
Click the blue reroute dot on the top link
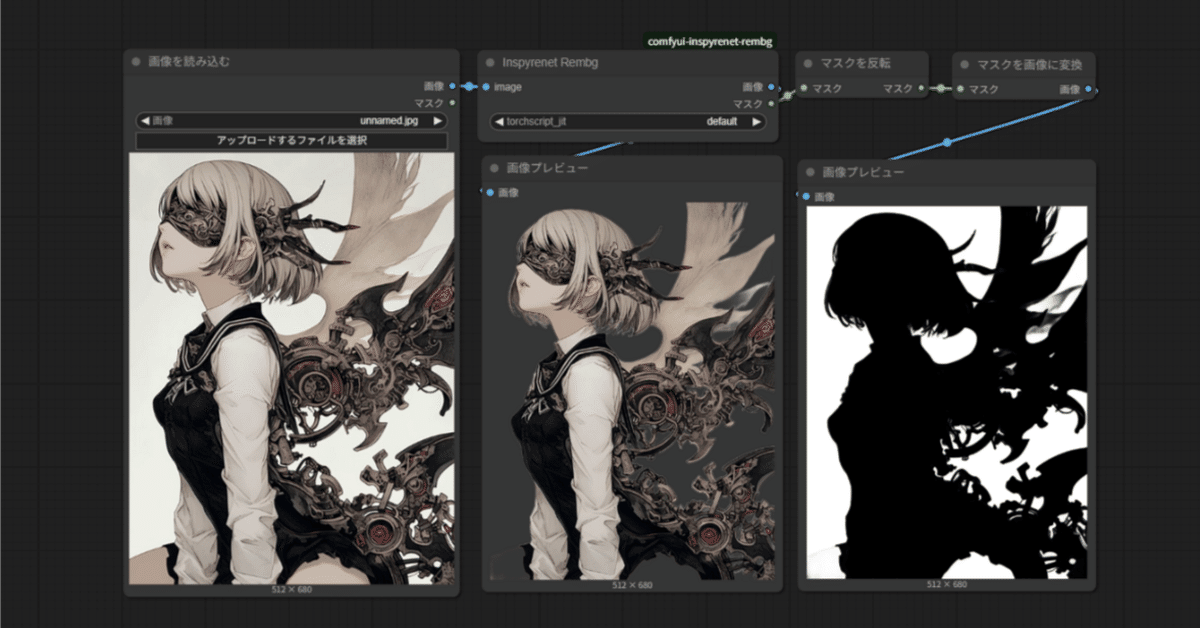click(x=467, y=87)
